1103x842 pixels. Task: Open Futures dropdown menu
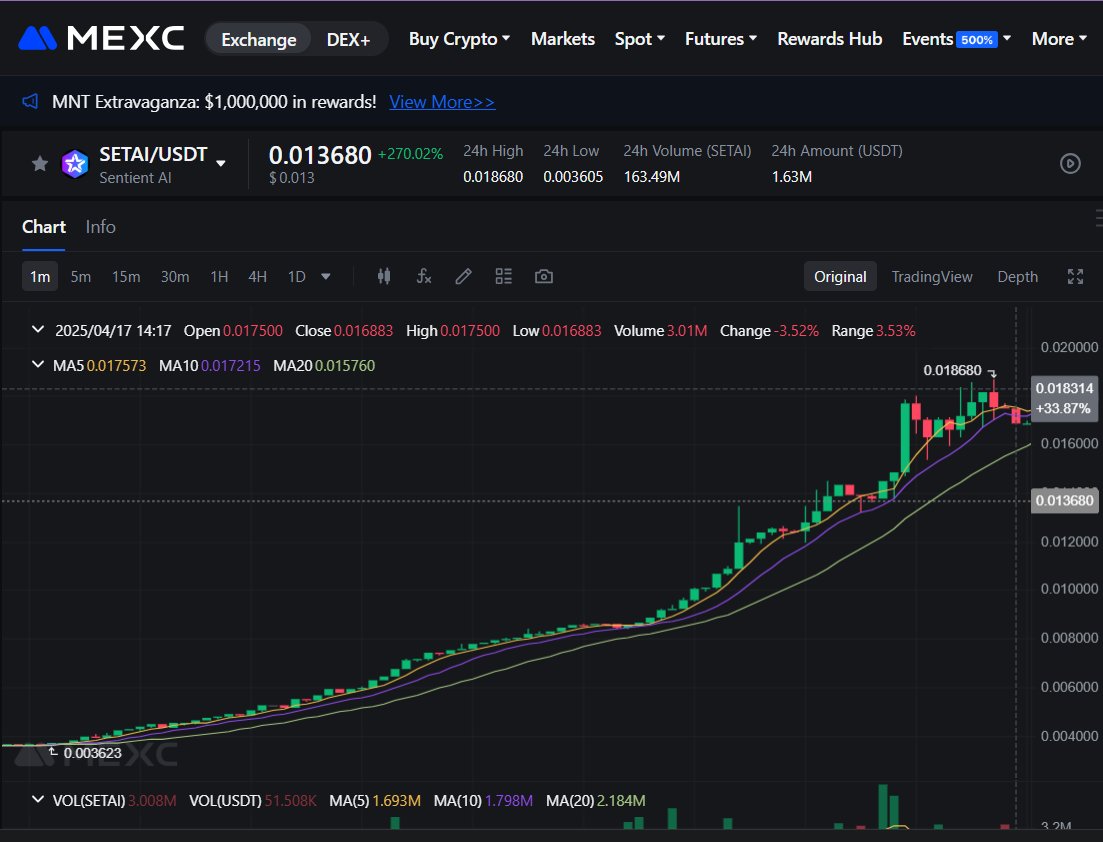(721, 39)
